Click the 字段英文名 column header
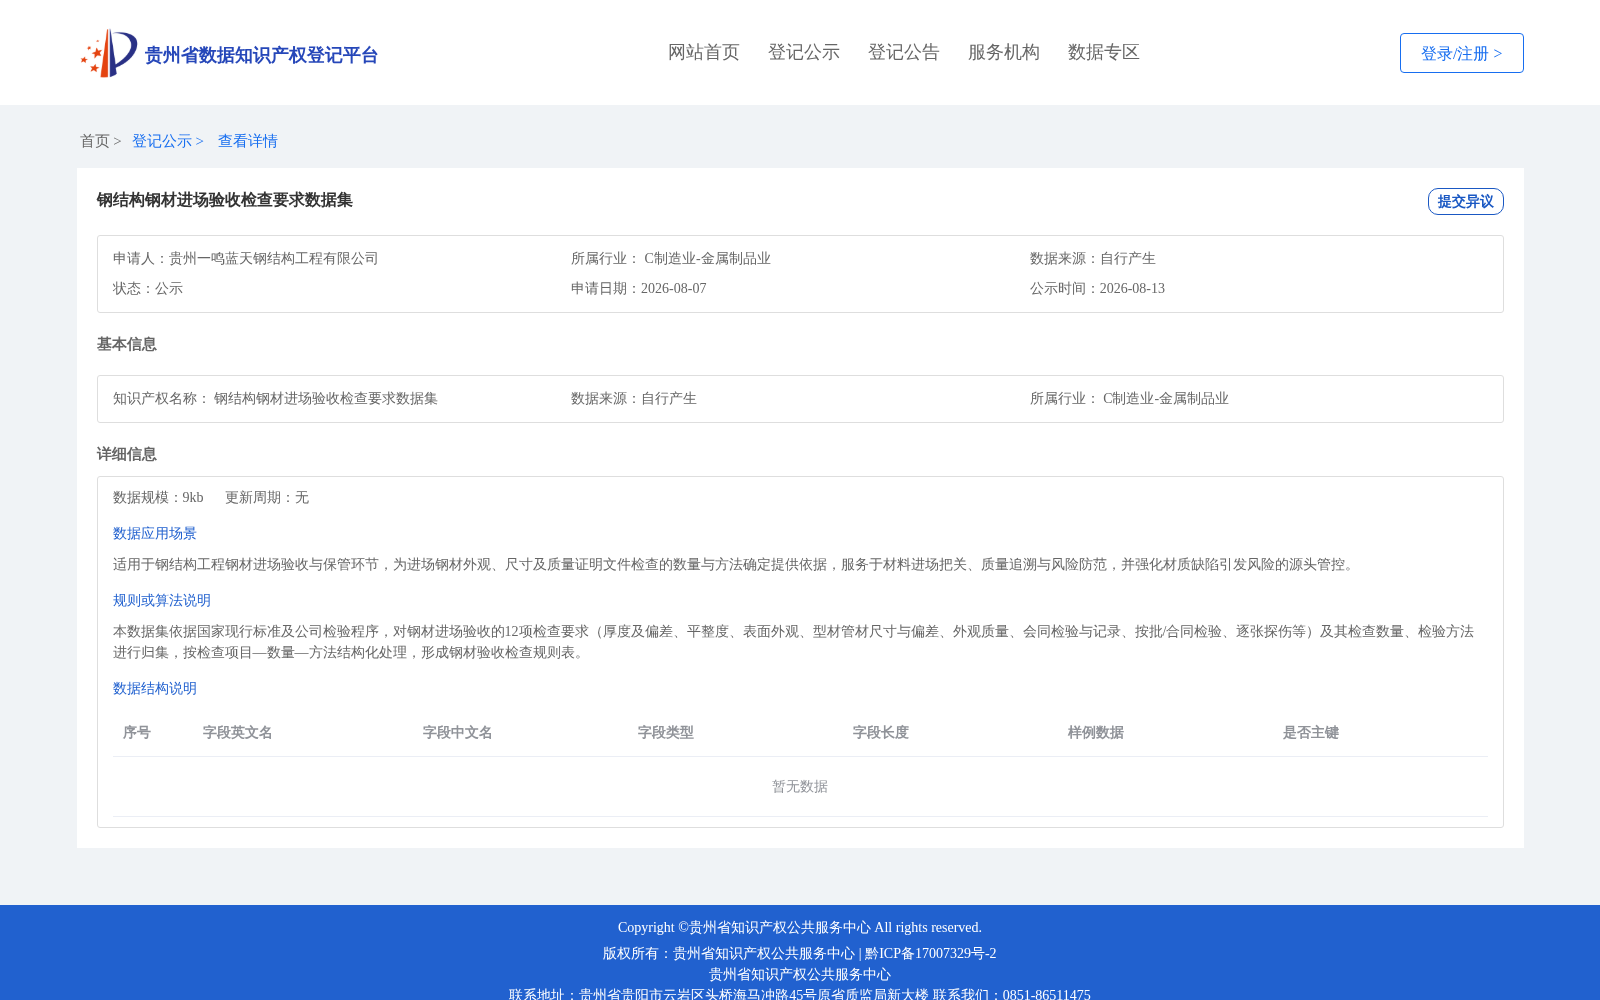This screenshot has width=1600, height=1000. tap(238, 732)
